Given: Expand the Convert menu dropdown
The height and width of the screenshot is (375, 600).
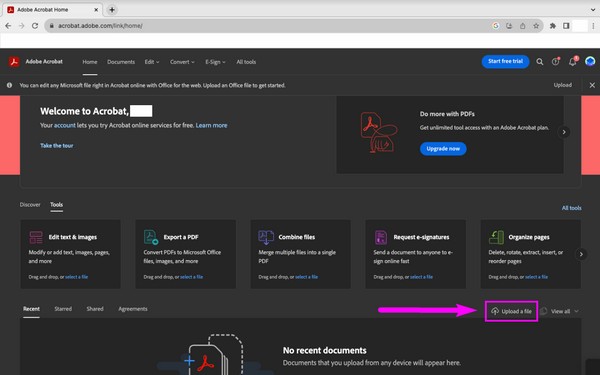Looking at the screenshot, I should click(x=182, y=62).
